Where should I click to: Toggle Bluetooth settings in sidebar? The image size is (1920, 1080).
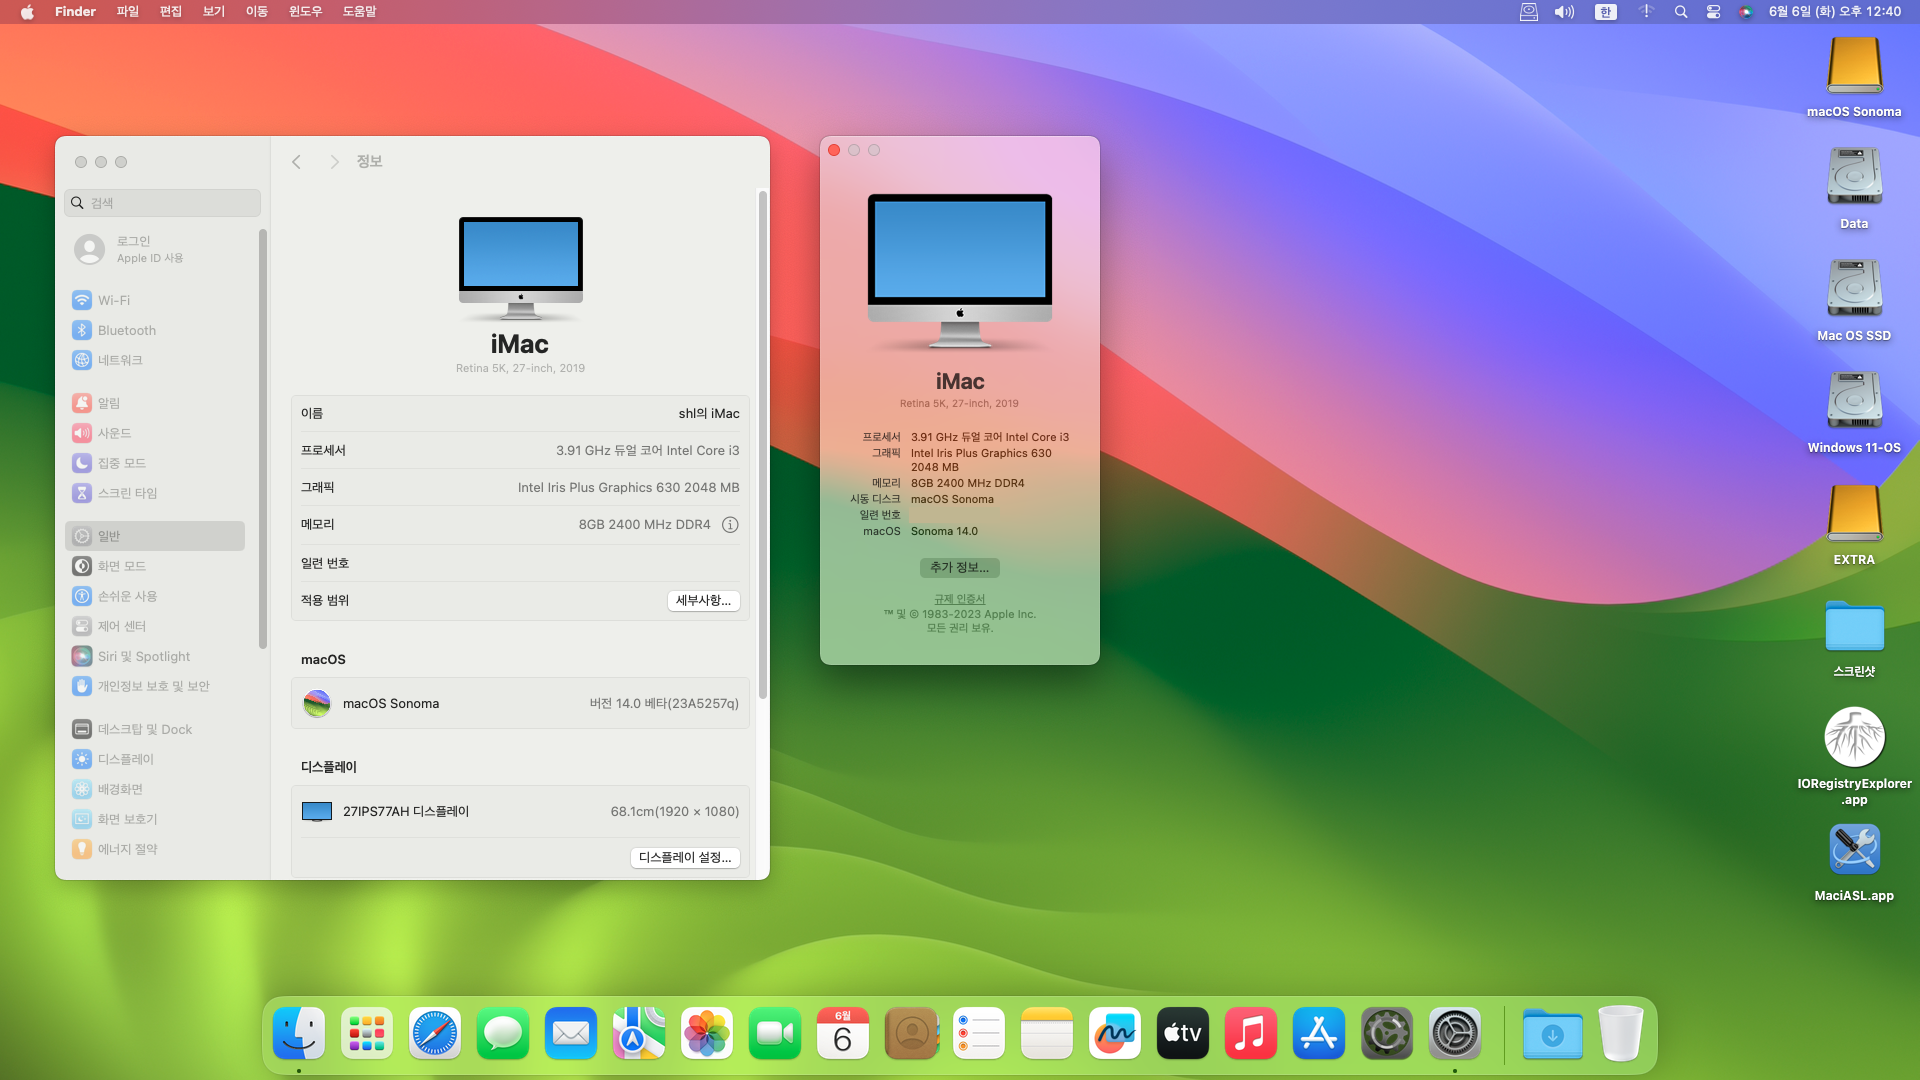pos(127,330)
